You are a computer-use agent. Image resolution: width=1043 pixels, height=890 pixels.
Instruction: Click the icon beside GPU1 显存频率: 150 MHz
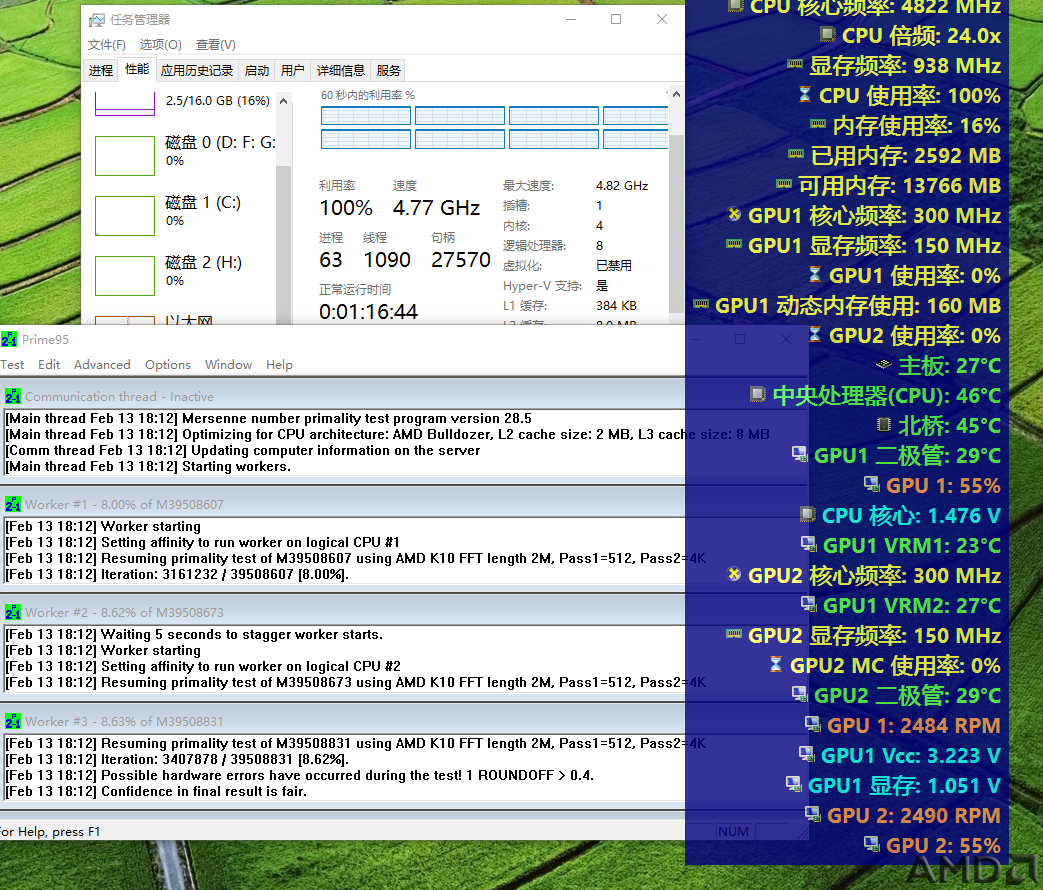[x=734, y=243]
